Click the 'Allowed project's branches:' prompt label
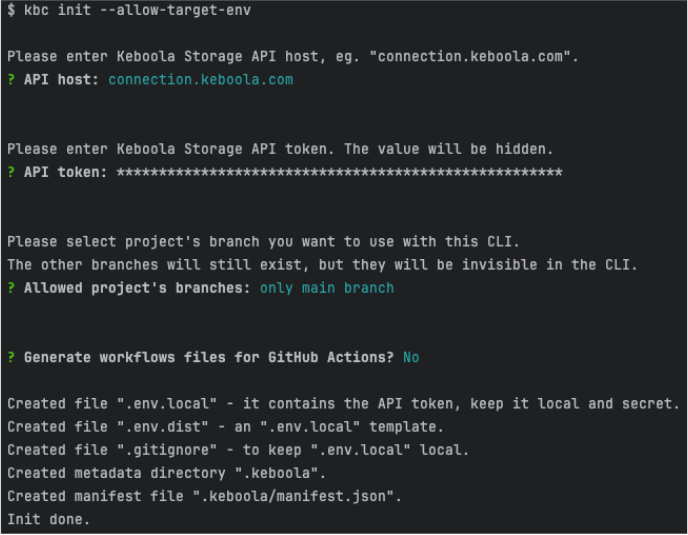 [137, 288]
